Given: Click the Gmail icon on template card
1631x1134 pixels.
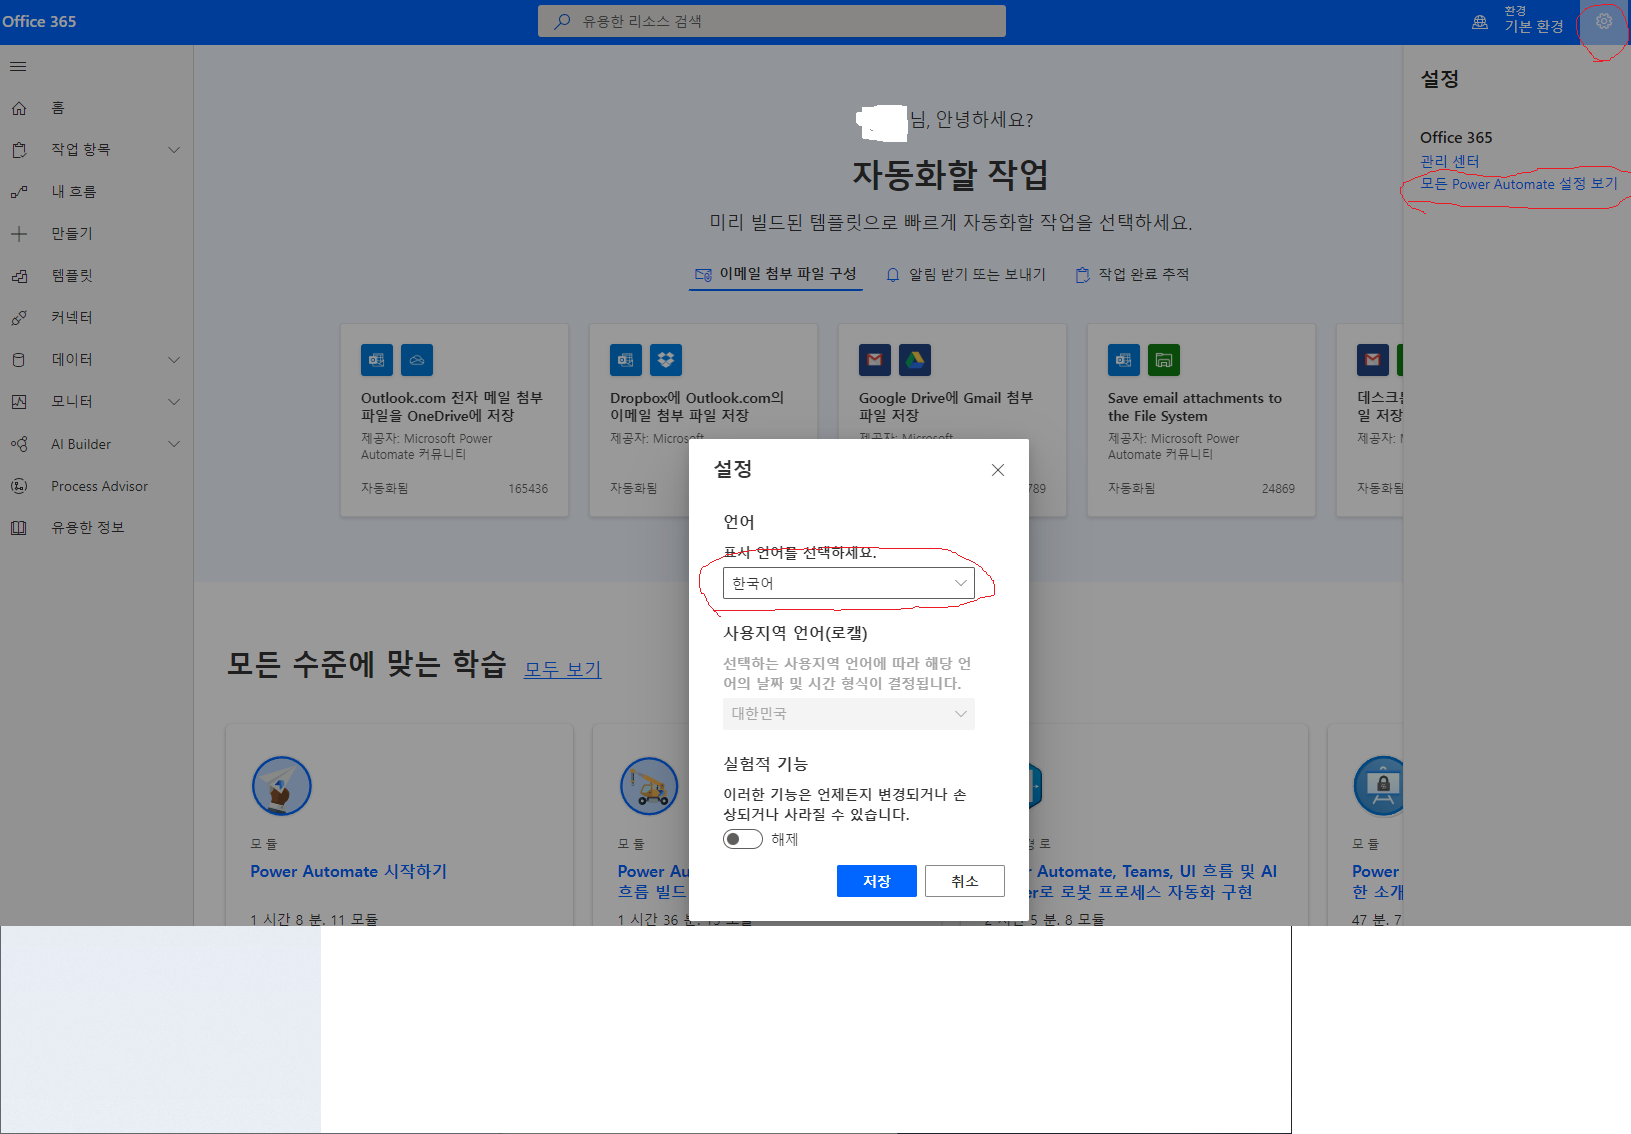Looking at the screenshot, I should click(875, 360).
